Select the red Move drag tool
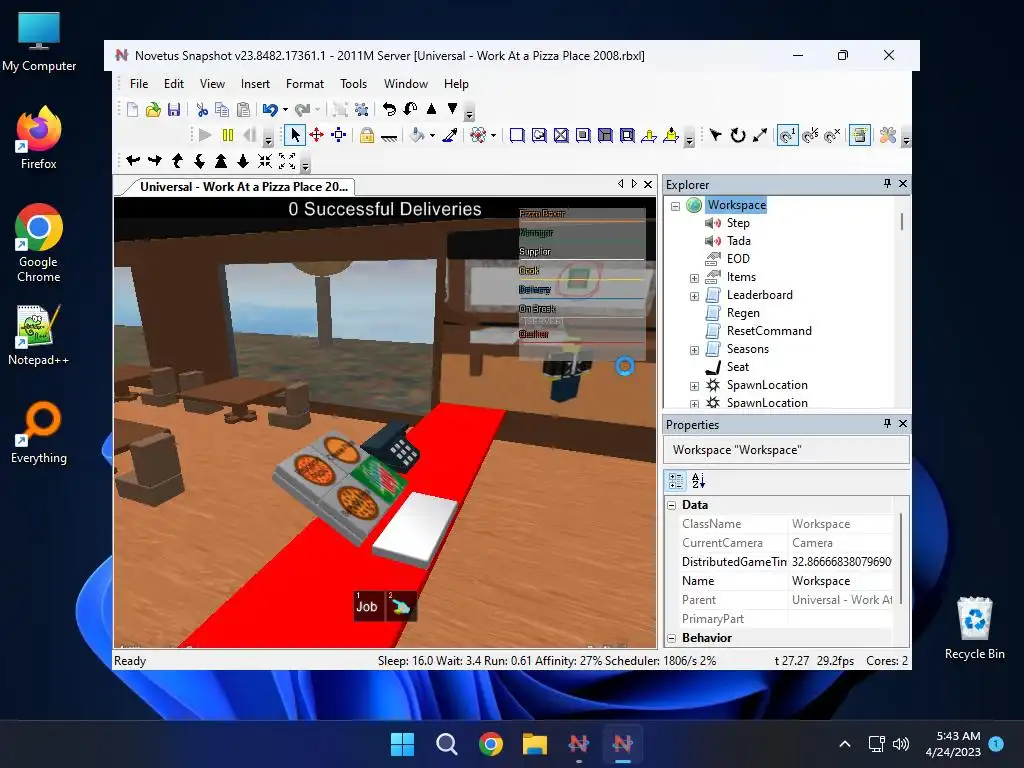1024x768 pixels. 317,135
